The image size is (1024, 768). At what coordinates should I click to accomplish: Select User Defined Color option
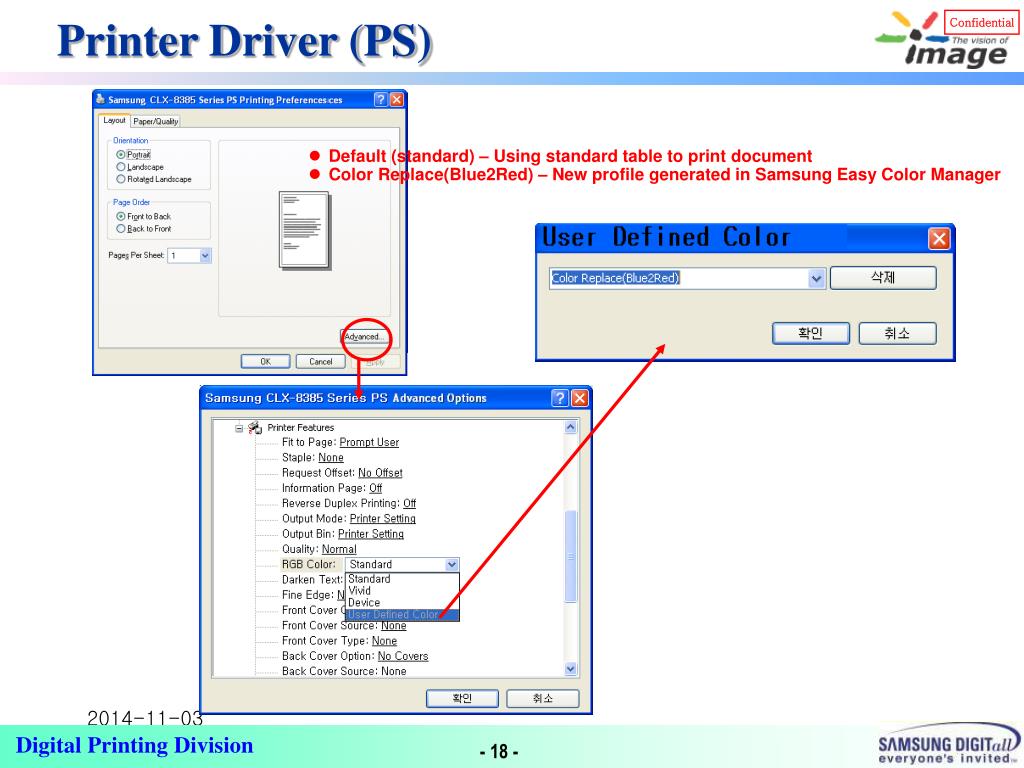[x=402, y=615]
